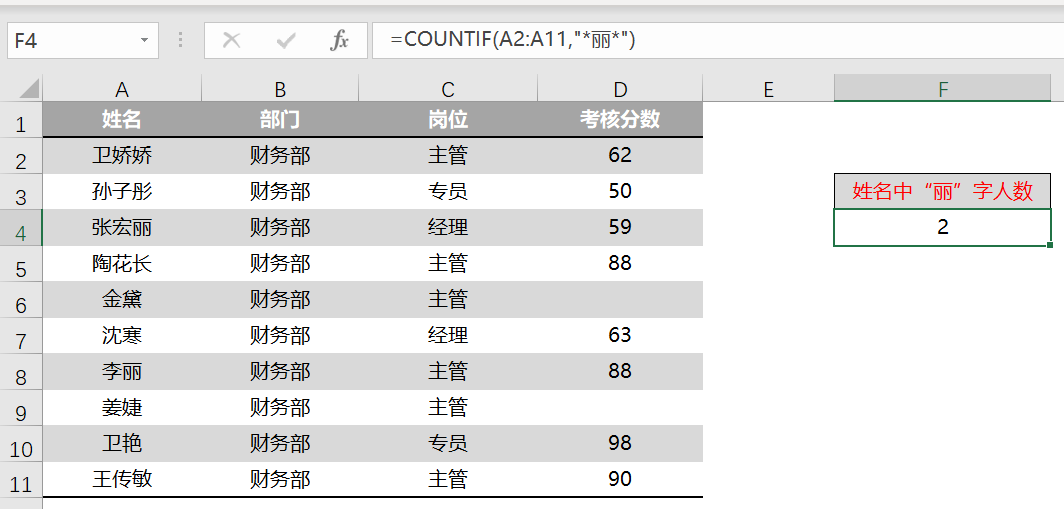Select row 11 header
Screen dimensions: 1064x509
coord(21,480)
